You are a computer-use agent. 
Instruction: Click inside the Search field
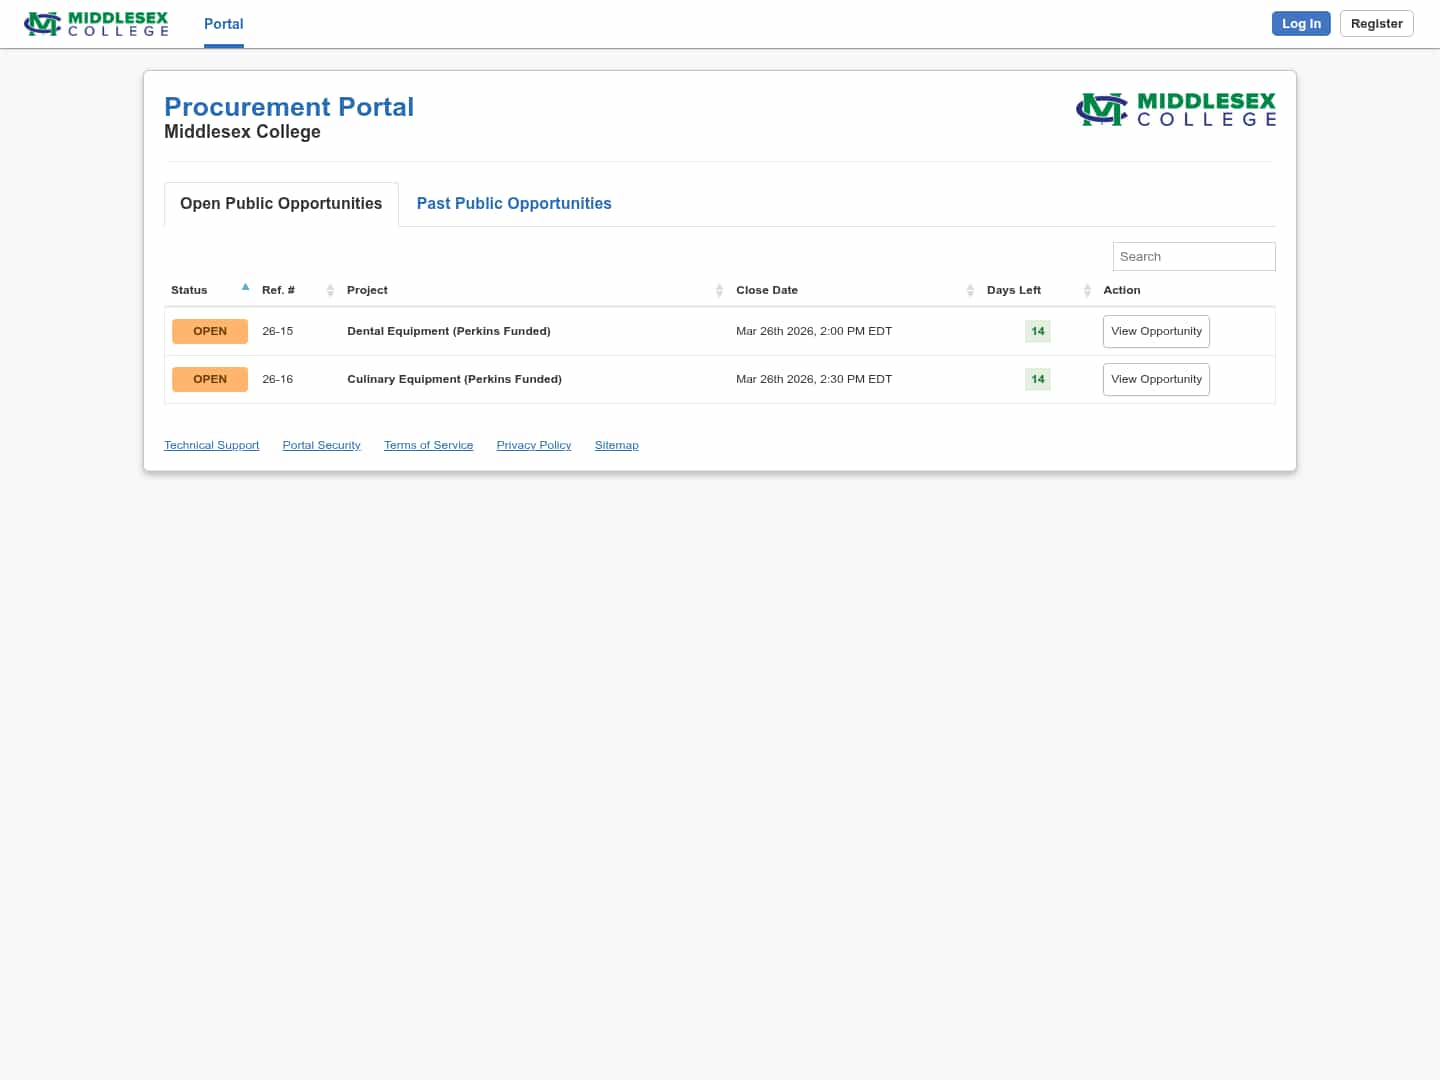(x=1193, y=256)
